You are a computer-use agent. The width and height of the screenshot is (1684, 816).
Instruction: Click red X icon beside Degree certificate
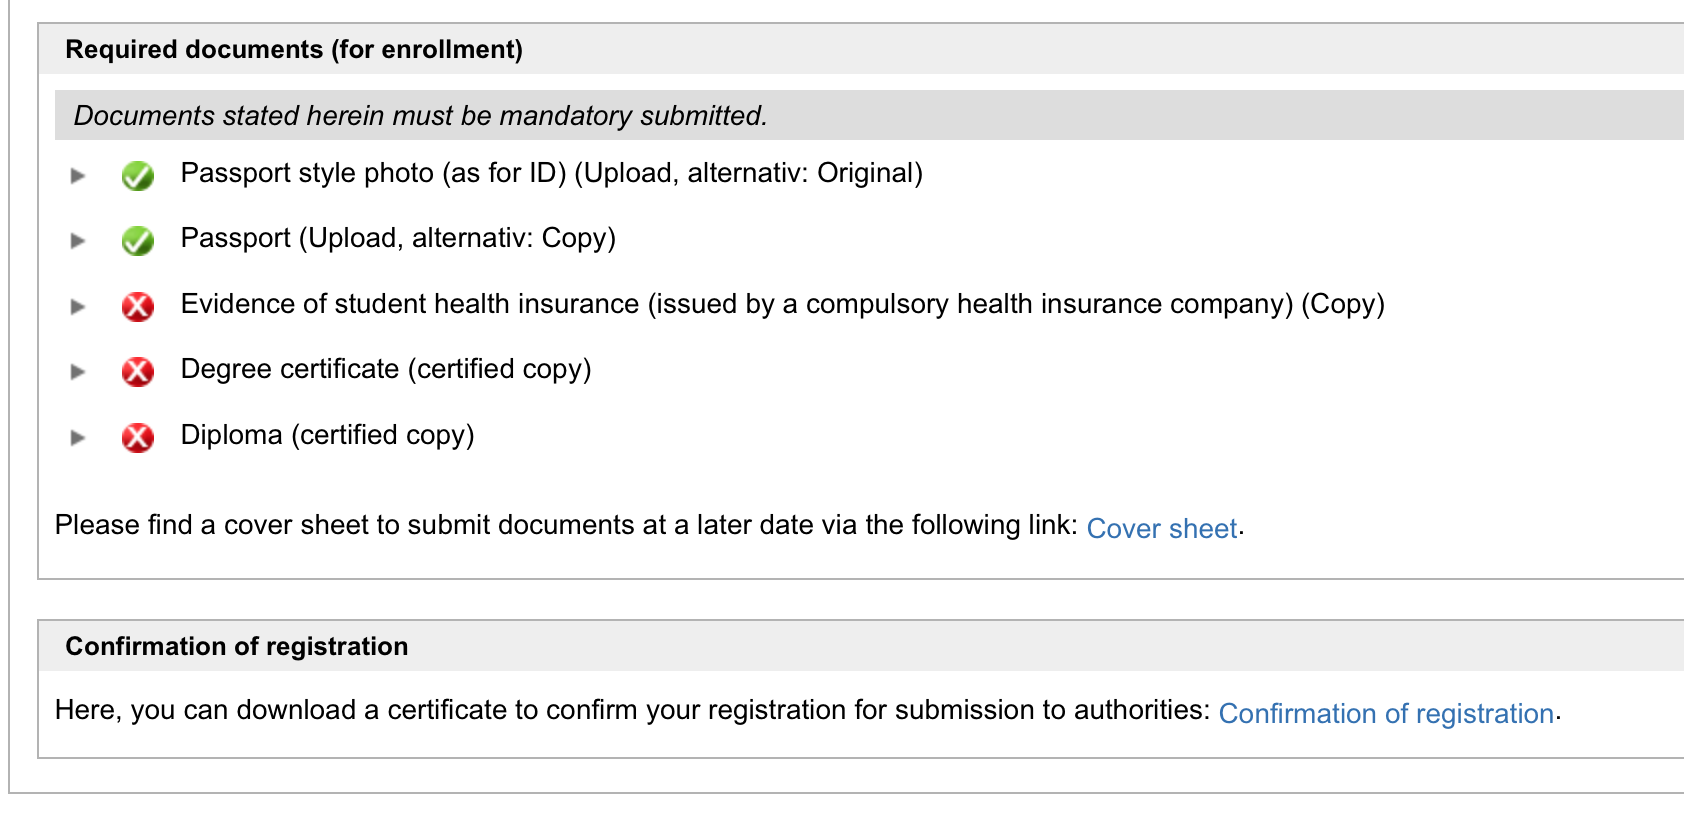[137, 372]
